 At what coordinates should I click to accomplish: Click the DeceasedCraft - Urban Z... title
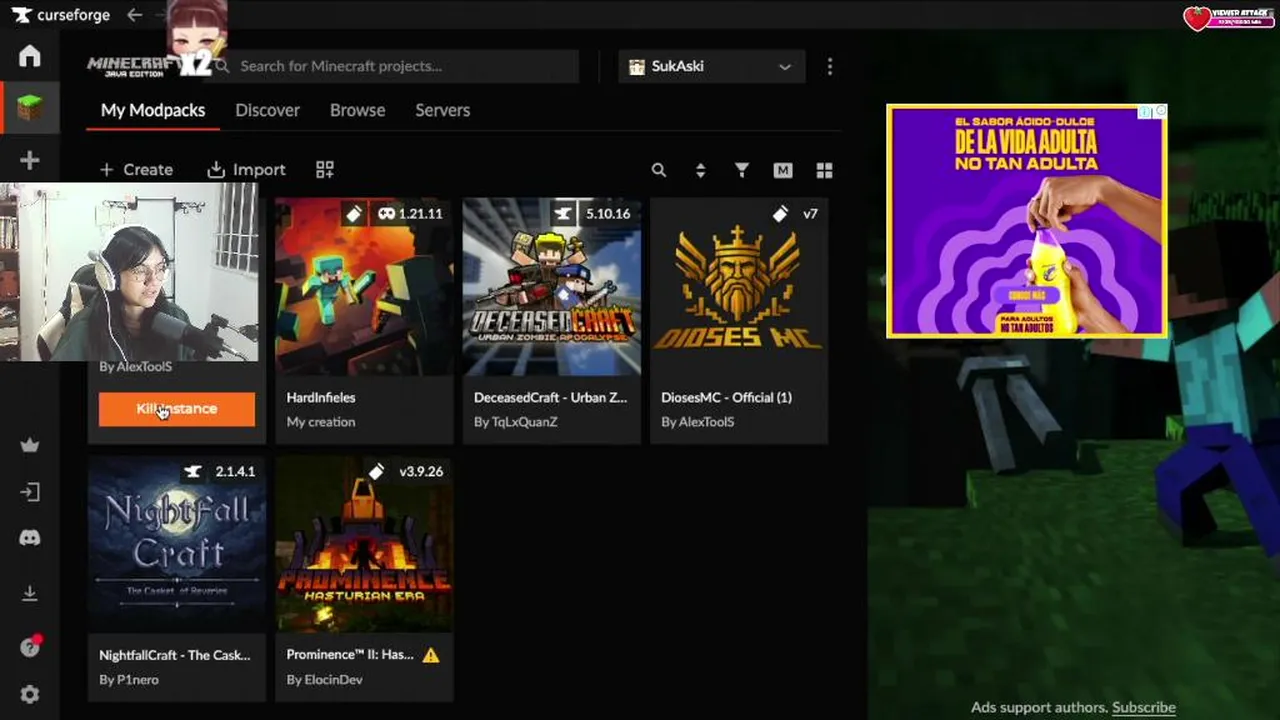[x=550, y=397]
